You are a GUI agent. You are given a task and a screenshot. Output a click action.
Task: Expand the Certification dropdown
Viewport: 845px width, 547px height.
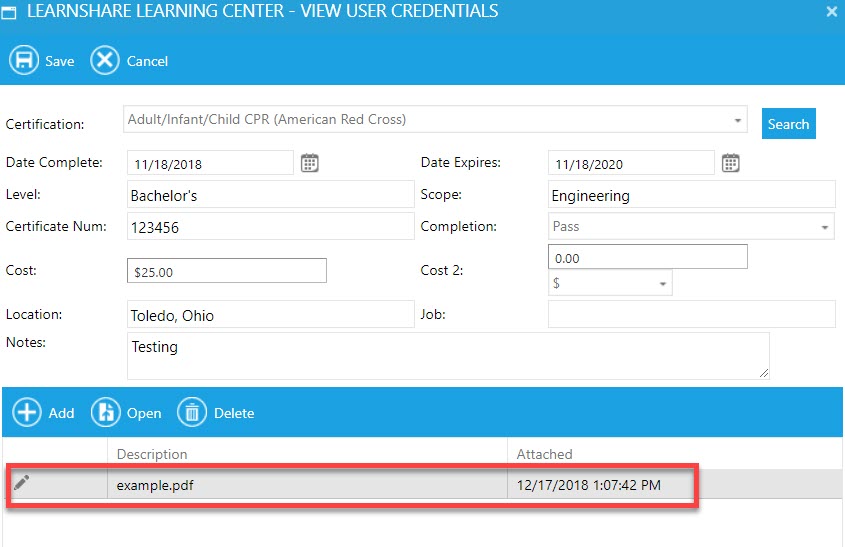[738, 120]
